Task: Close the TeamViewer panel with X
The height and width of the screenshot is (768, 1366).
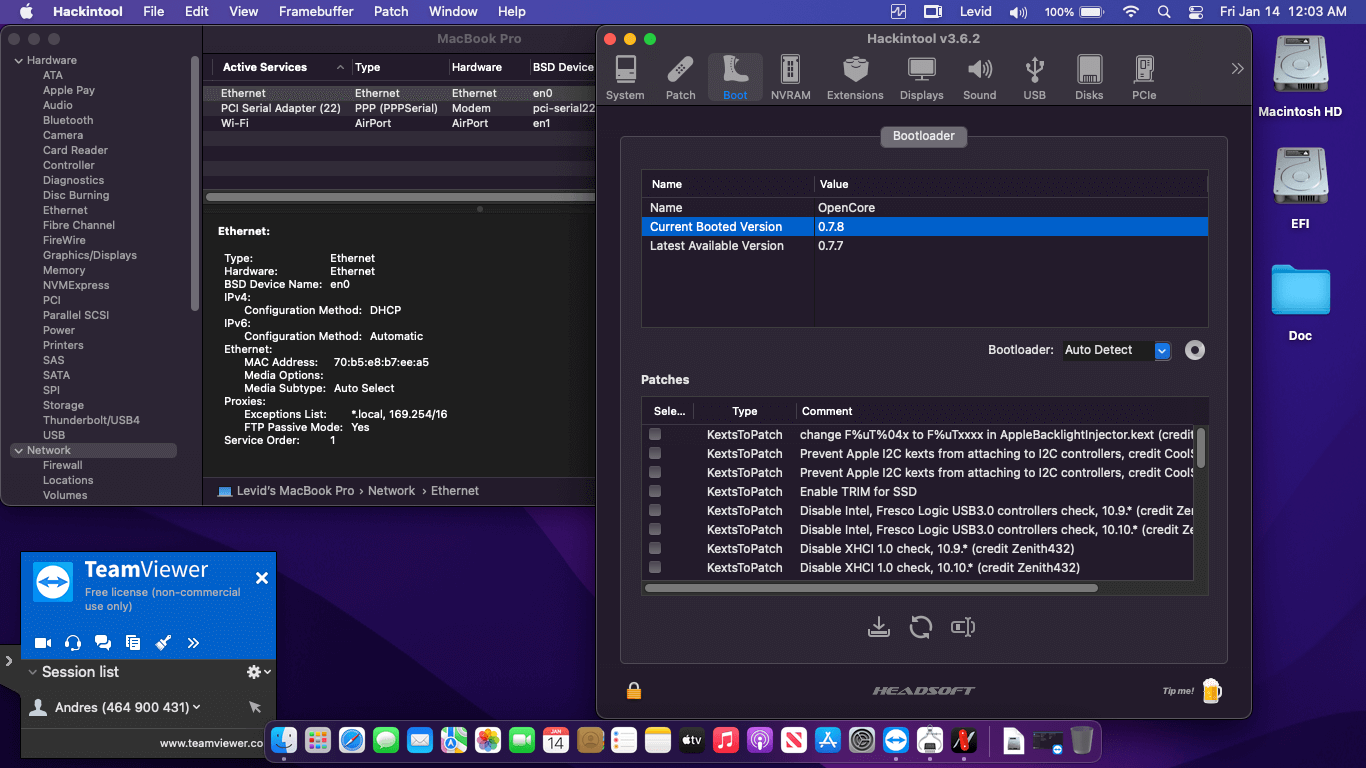Action: 262,578
